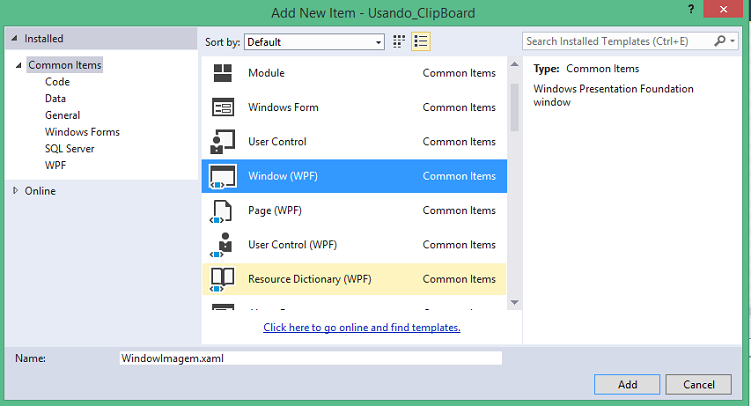Open the Sort by Default dropdown

(314, 42)
